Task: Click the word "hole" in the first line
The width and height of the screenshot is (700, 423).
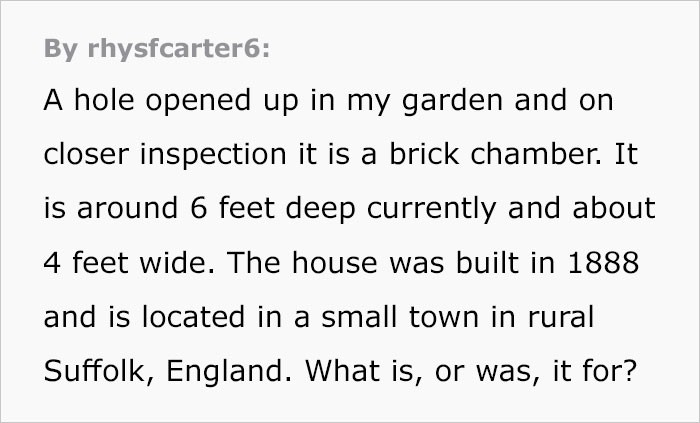Action: tap(95, 101)
